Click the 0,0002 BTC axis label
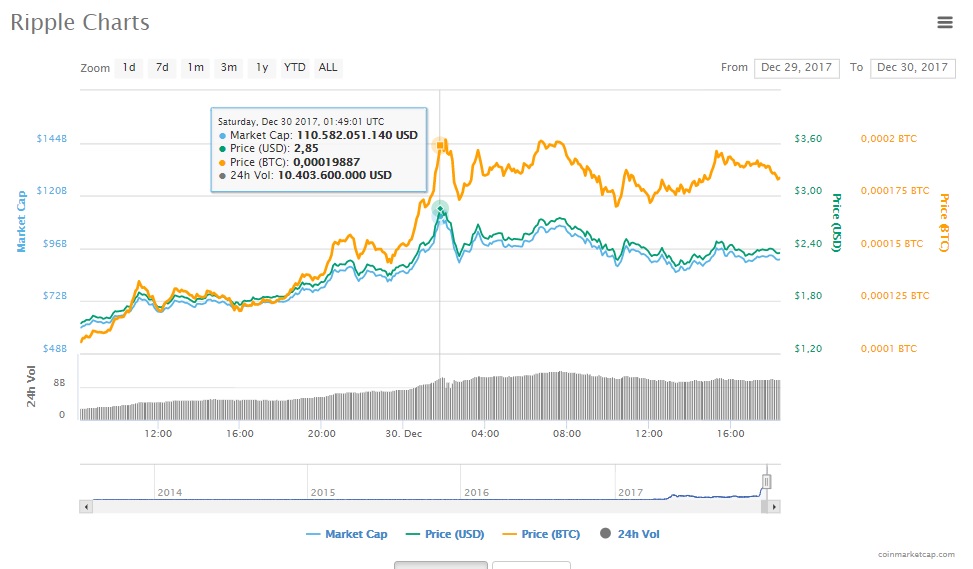The image size is (973, 569). (x=889, y=138)
